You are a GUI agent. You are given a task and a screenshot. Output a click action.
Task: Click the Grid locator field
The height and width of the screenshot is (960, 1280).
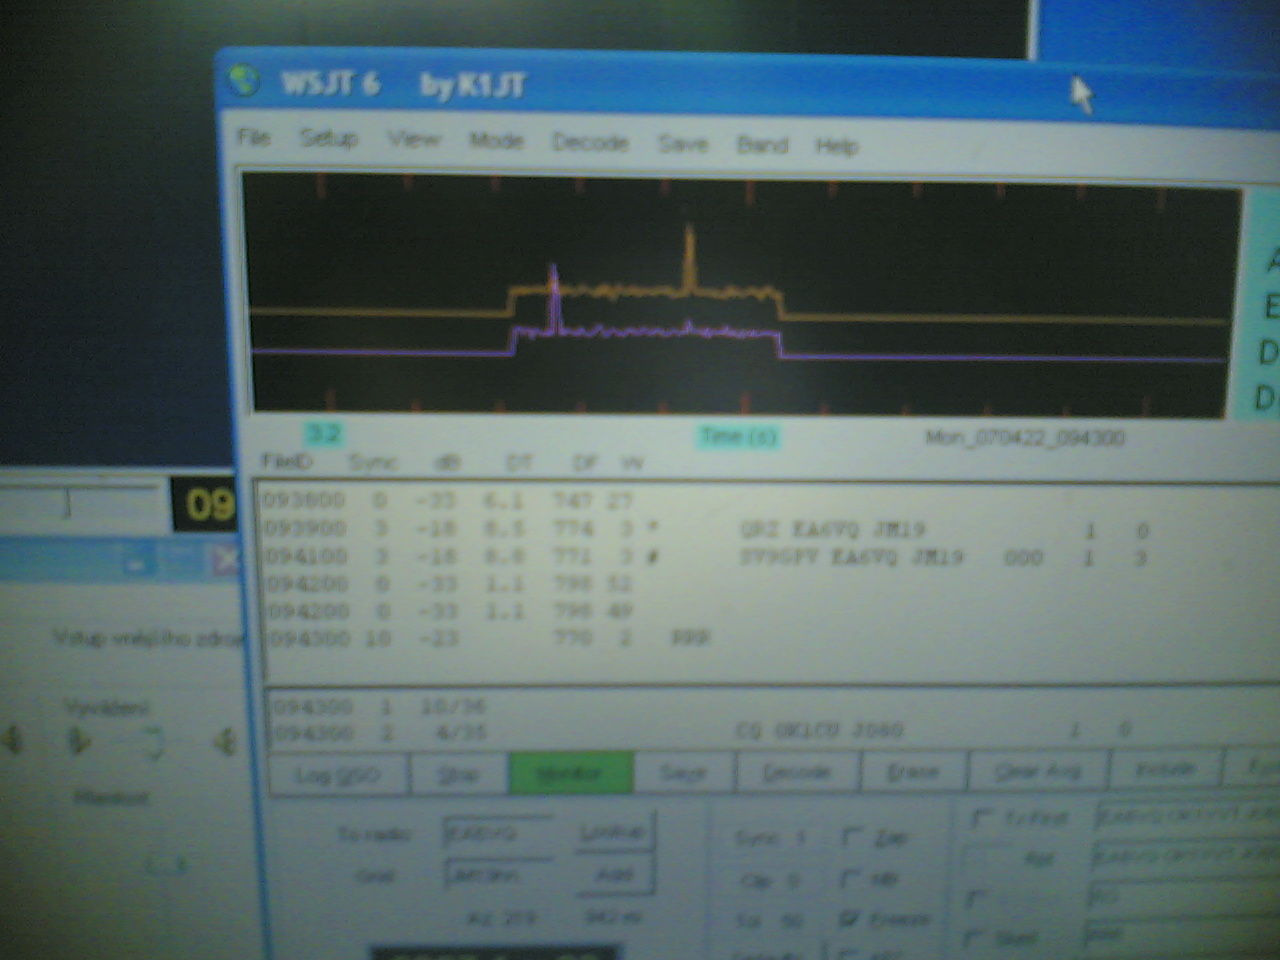[x=497, y=875]
